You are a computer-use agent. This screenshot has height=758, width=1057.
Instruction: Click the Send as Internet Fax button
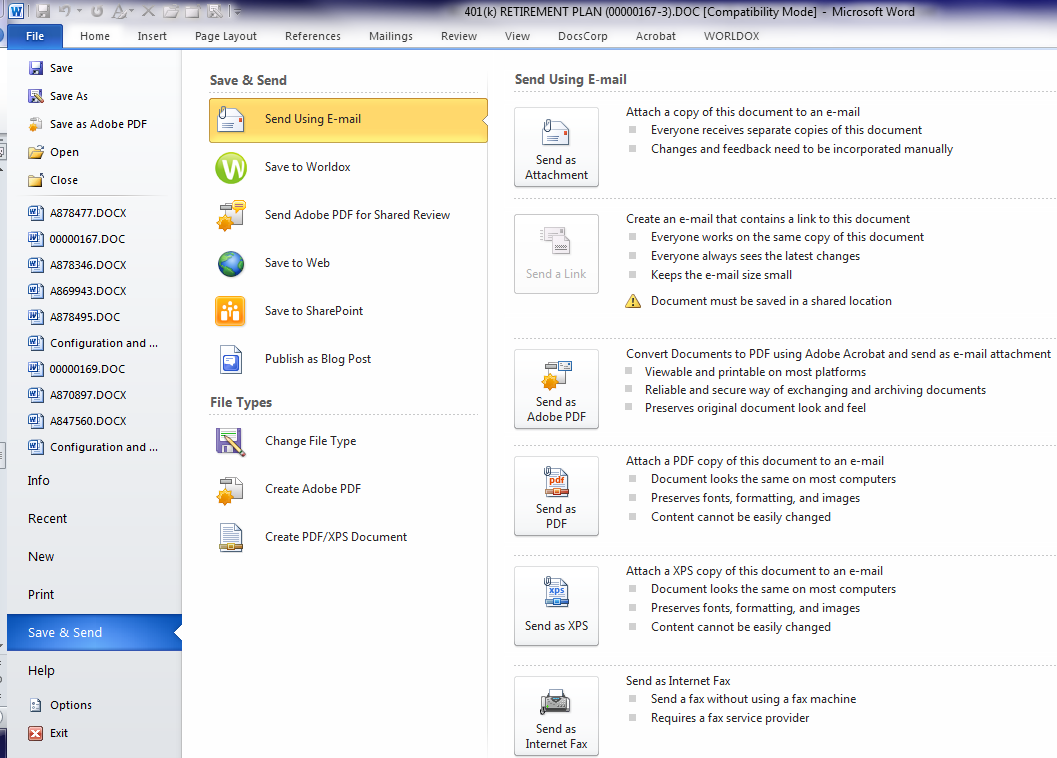pyautogui.click(x=556, y=716)
